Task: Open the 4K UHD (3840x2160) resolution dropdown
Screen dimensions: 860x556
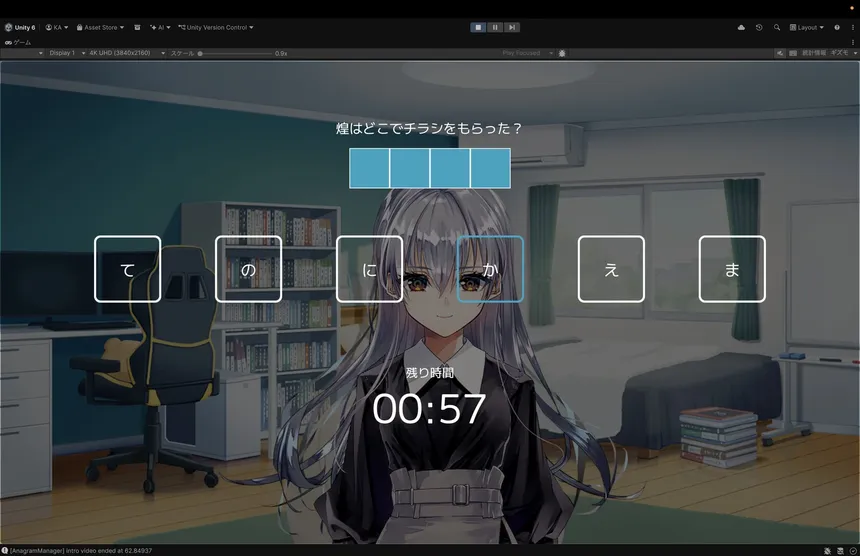Action: point(126,53)
